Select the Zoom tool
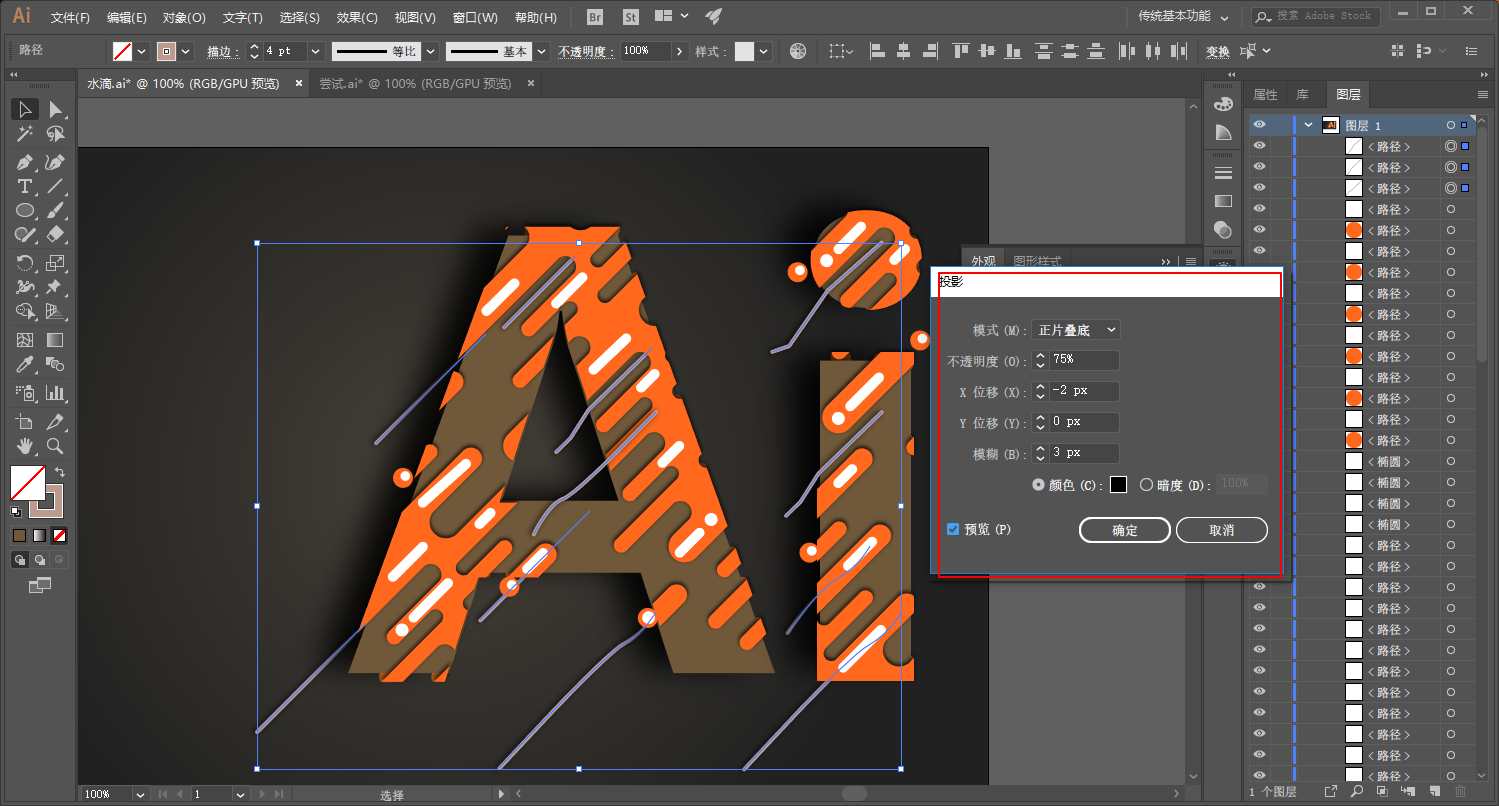The image size is (1499, 806). click(x=56, y=446)
